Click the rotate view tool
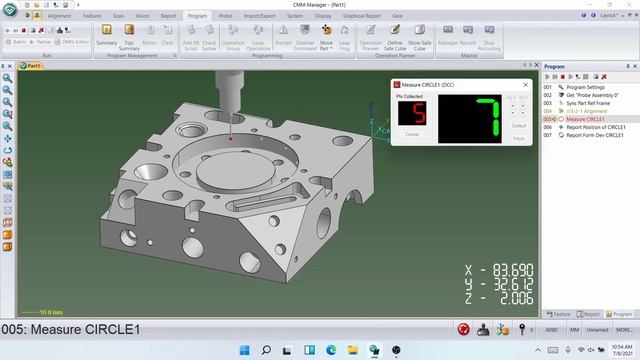This screenshot has width=640, height=360. click(7, 150)
